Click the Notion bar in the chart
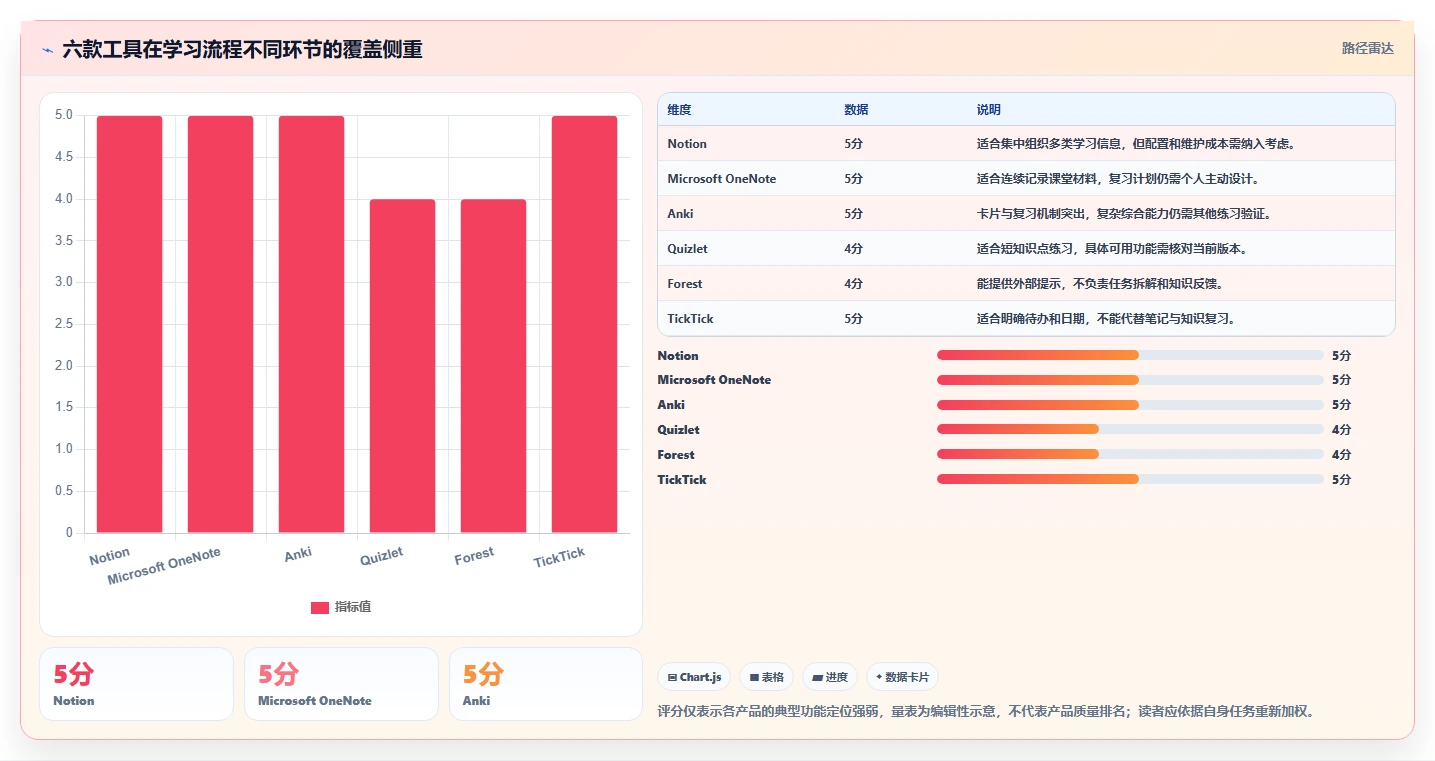The image size is (1435, 761). [x=129, y=324]
